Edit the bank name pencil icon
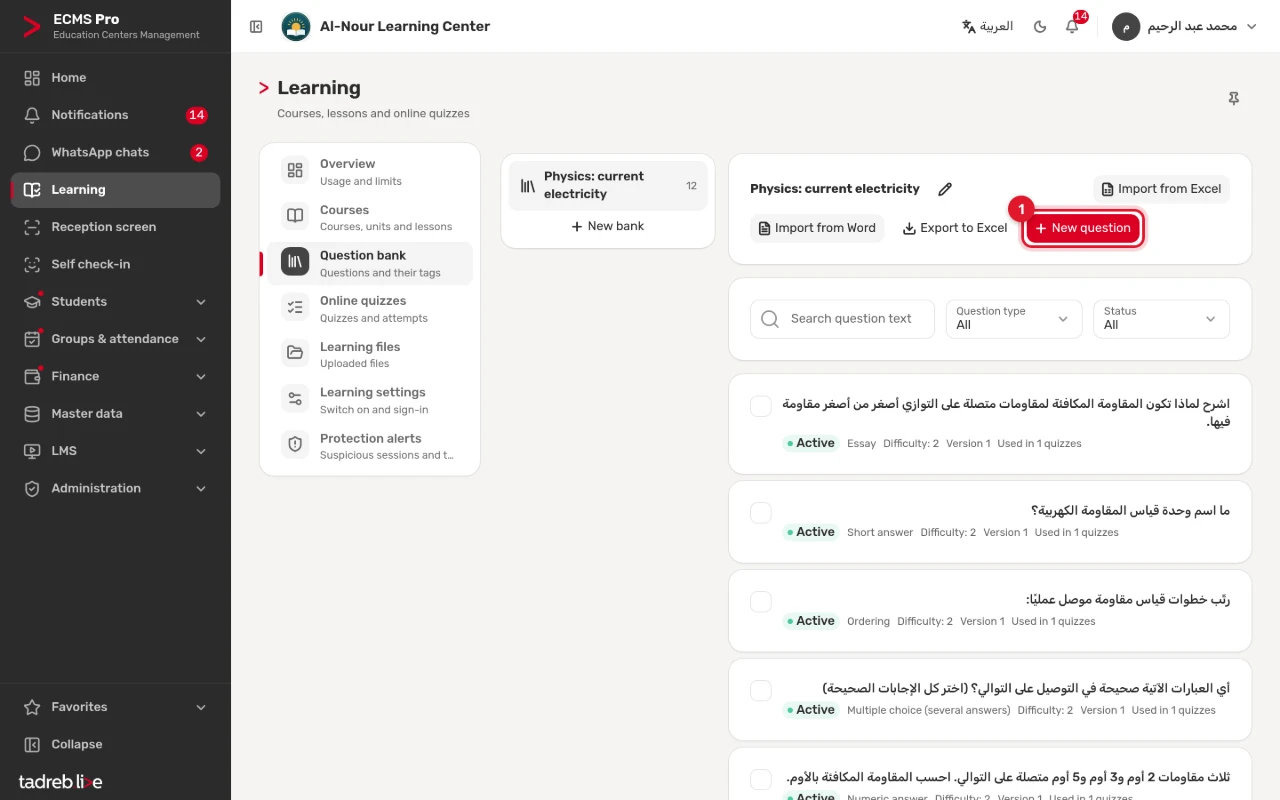The width and height of the screenshot is (1280, 800). tap(945, 189)
